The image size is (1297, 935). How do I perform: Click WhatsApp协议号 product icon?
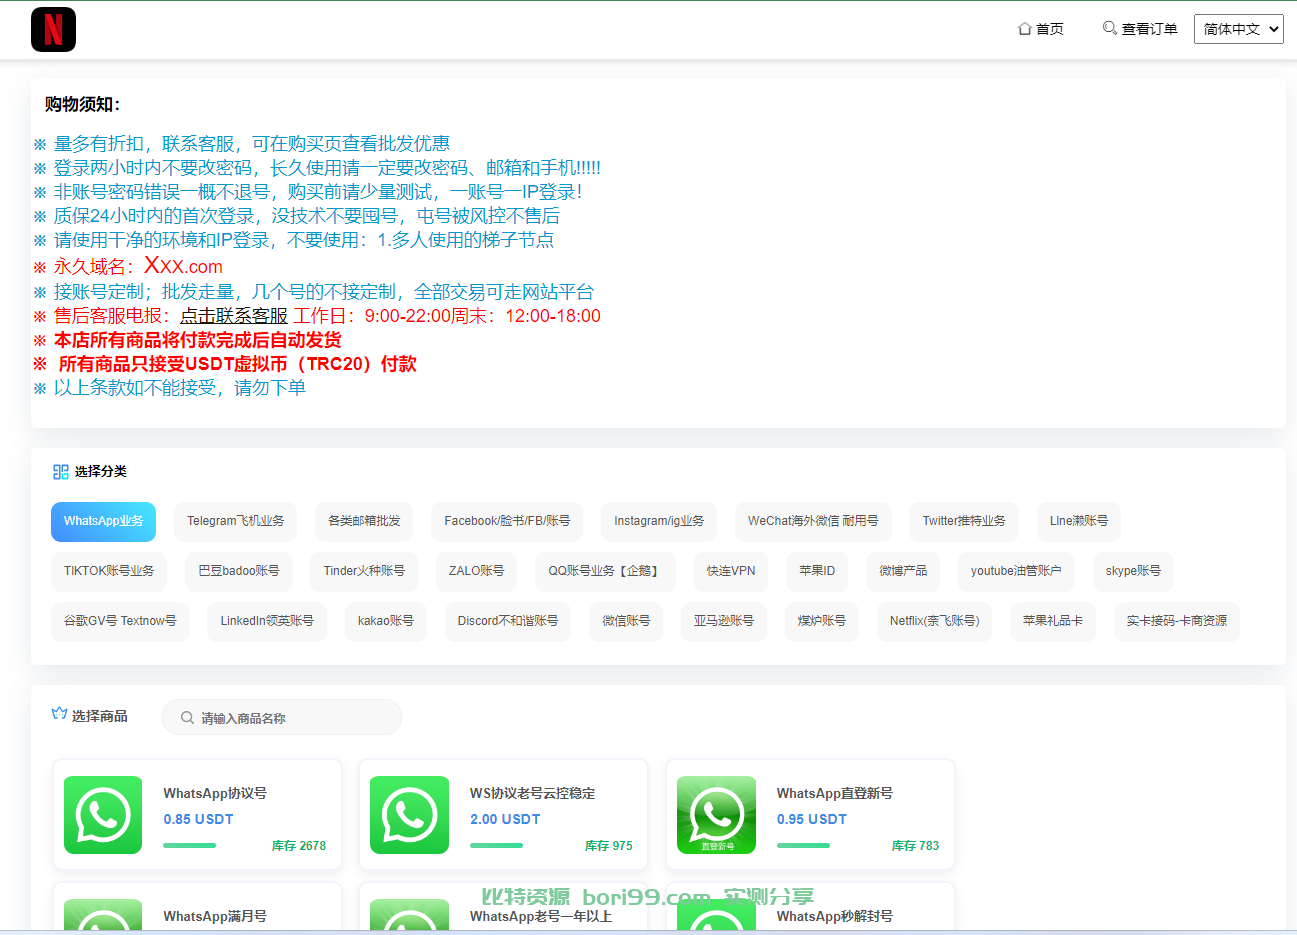tap(103, 815)
